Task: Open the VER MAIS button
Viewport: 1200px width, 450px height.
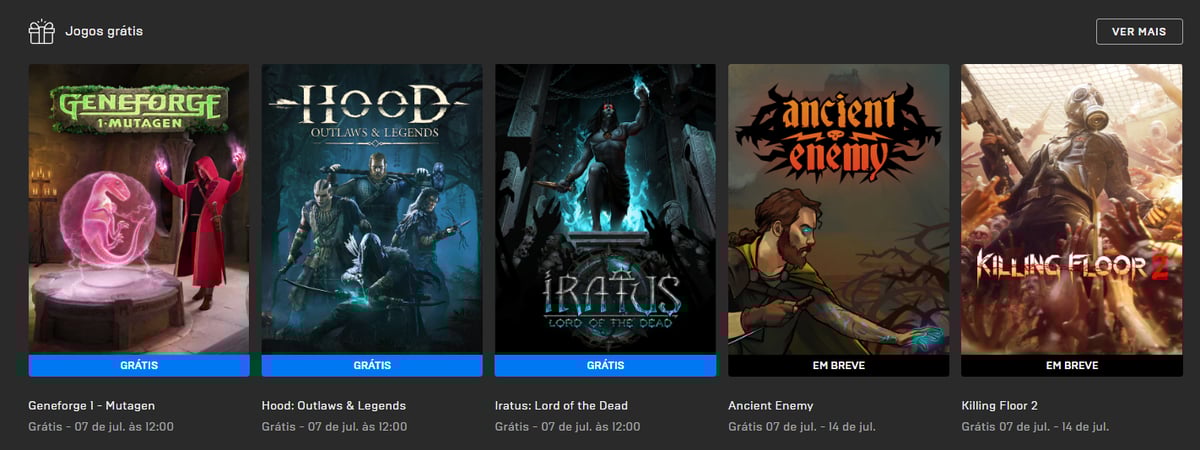Action: click(x=1139, y=32)
